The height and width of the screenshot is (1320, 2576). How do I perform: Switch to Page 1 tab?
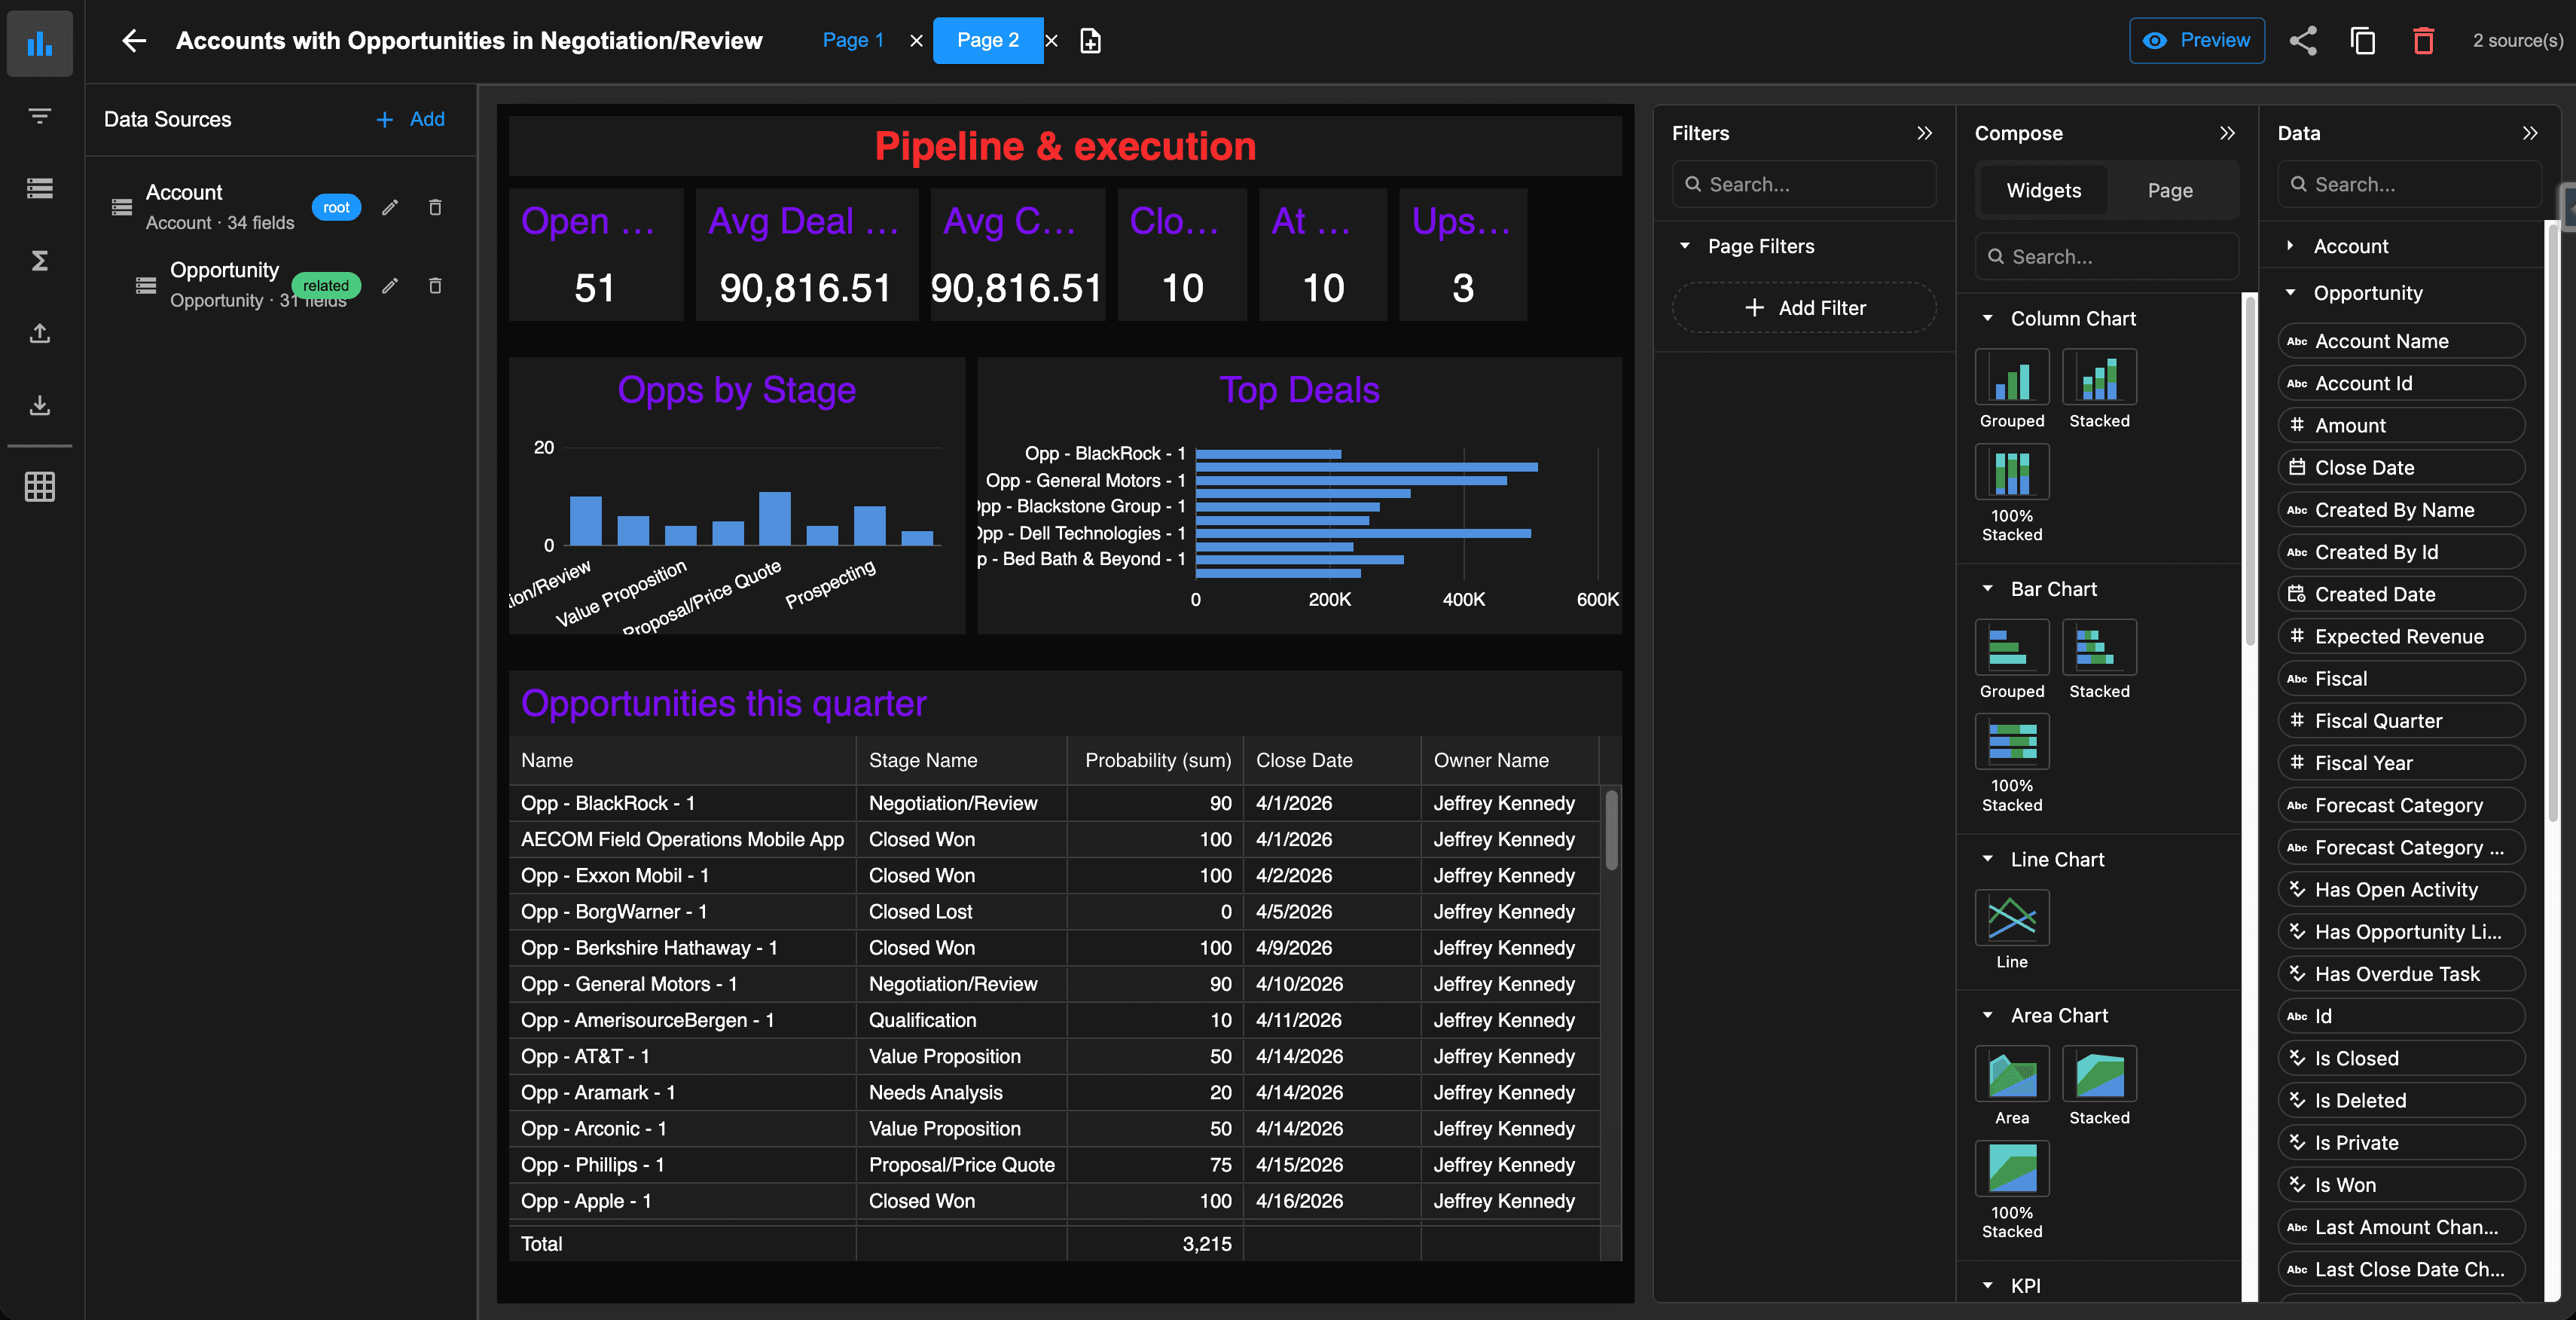point(852,40)
